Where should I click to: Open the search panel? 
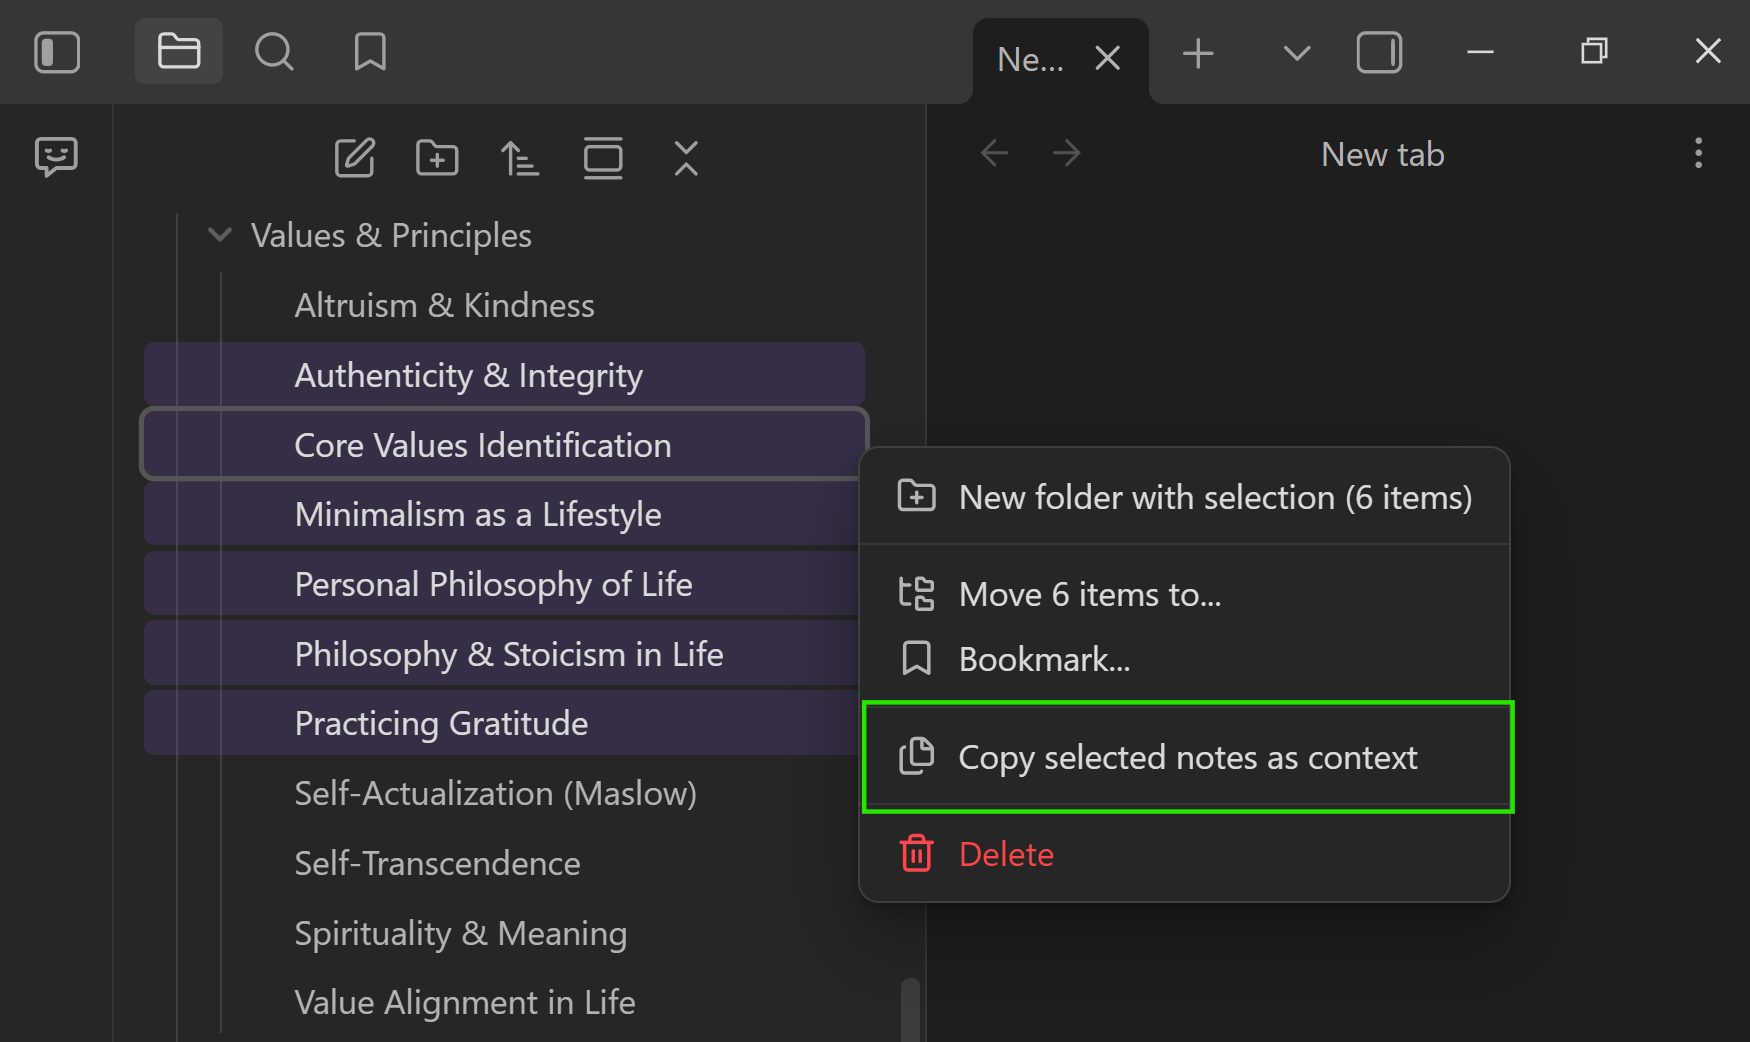click(x=274, y=52)
